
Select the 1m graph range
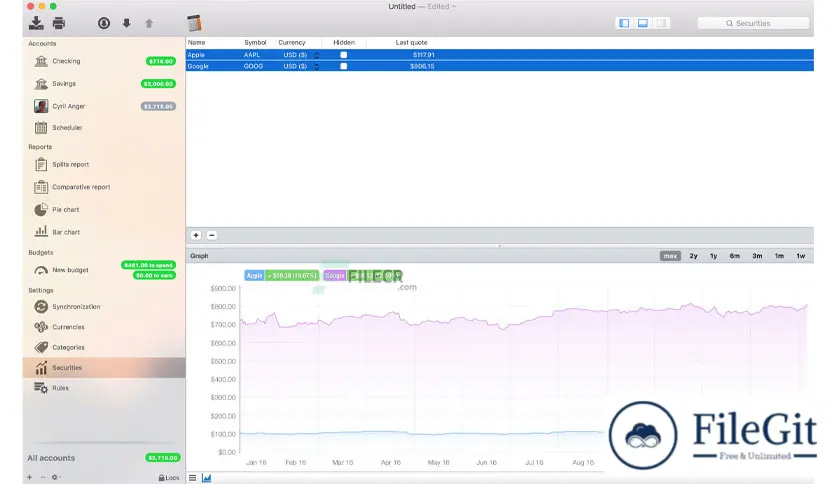pos(779,256)
